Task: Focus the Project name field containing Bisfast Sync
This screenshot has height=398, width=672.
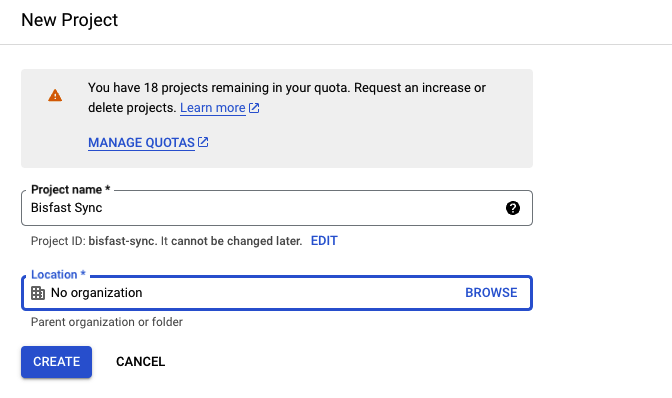Action: 277,208
